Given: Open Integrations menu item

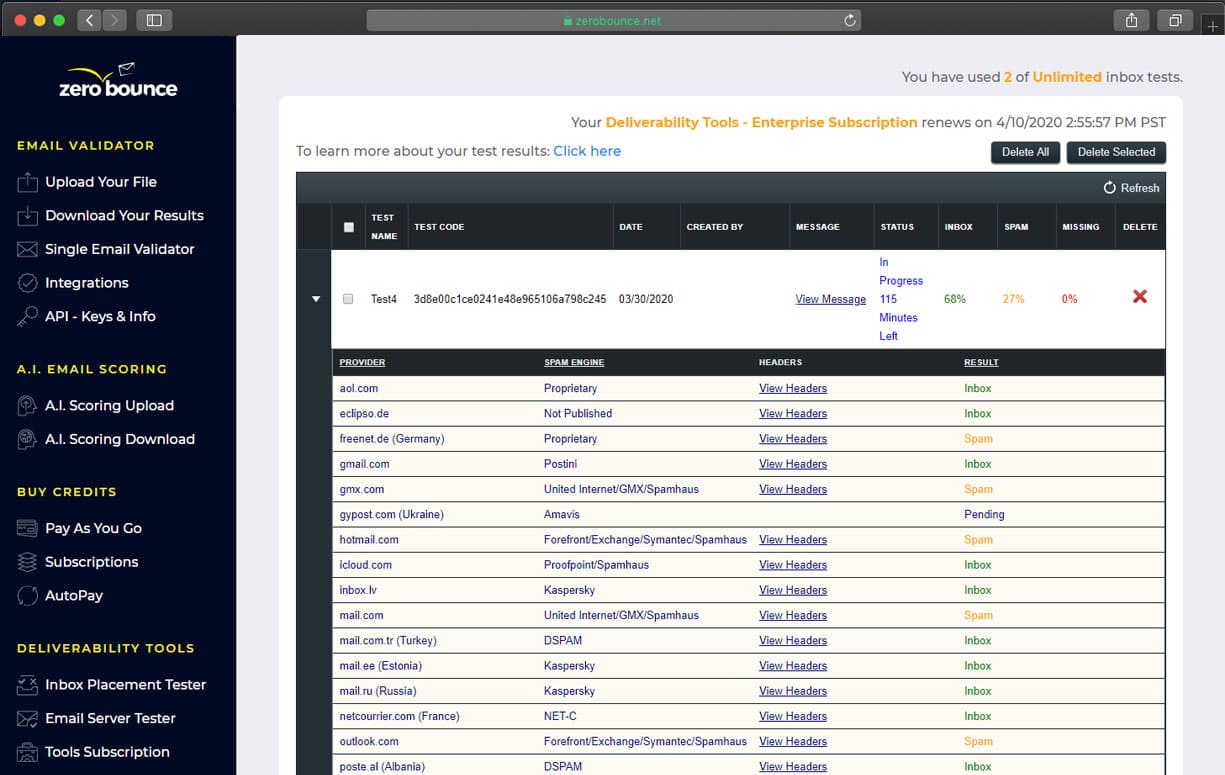Looking at the screenshot, I should (x=87, y=283).
